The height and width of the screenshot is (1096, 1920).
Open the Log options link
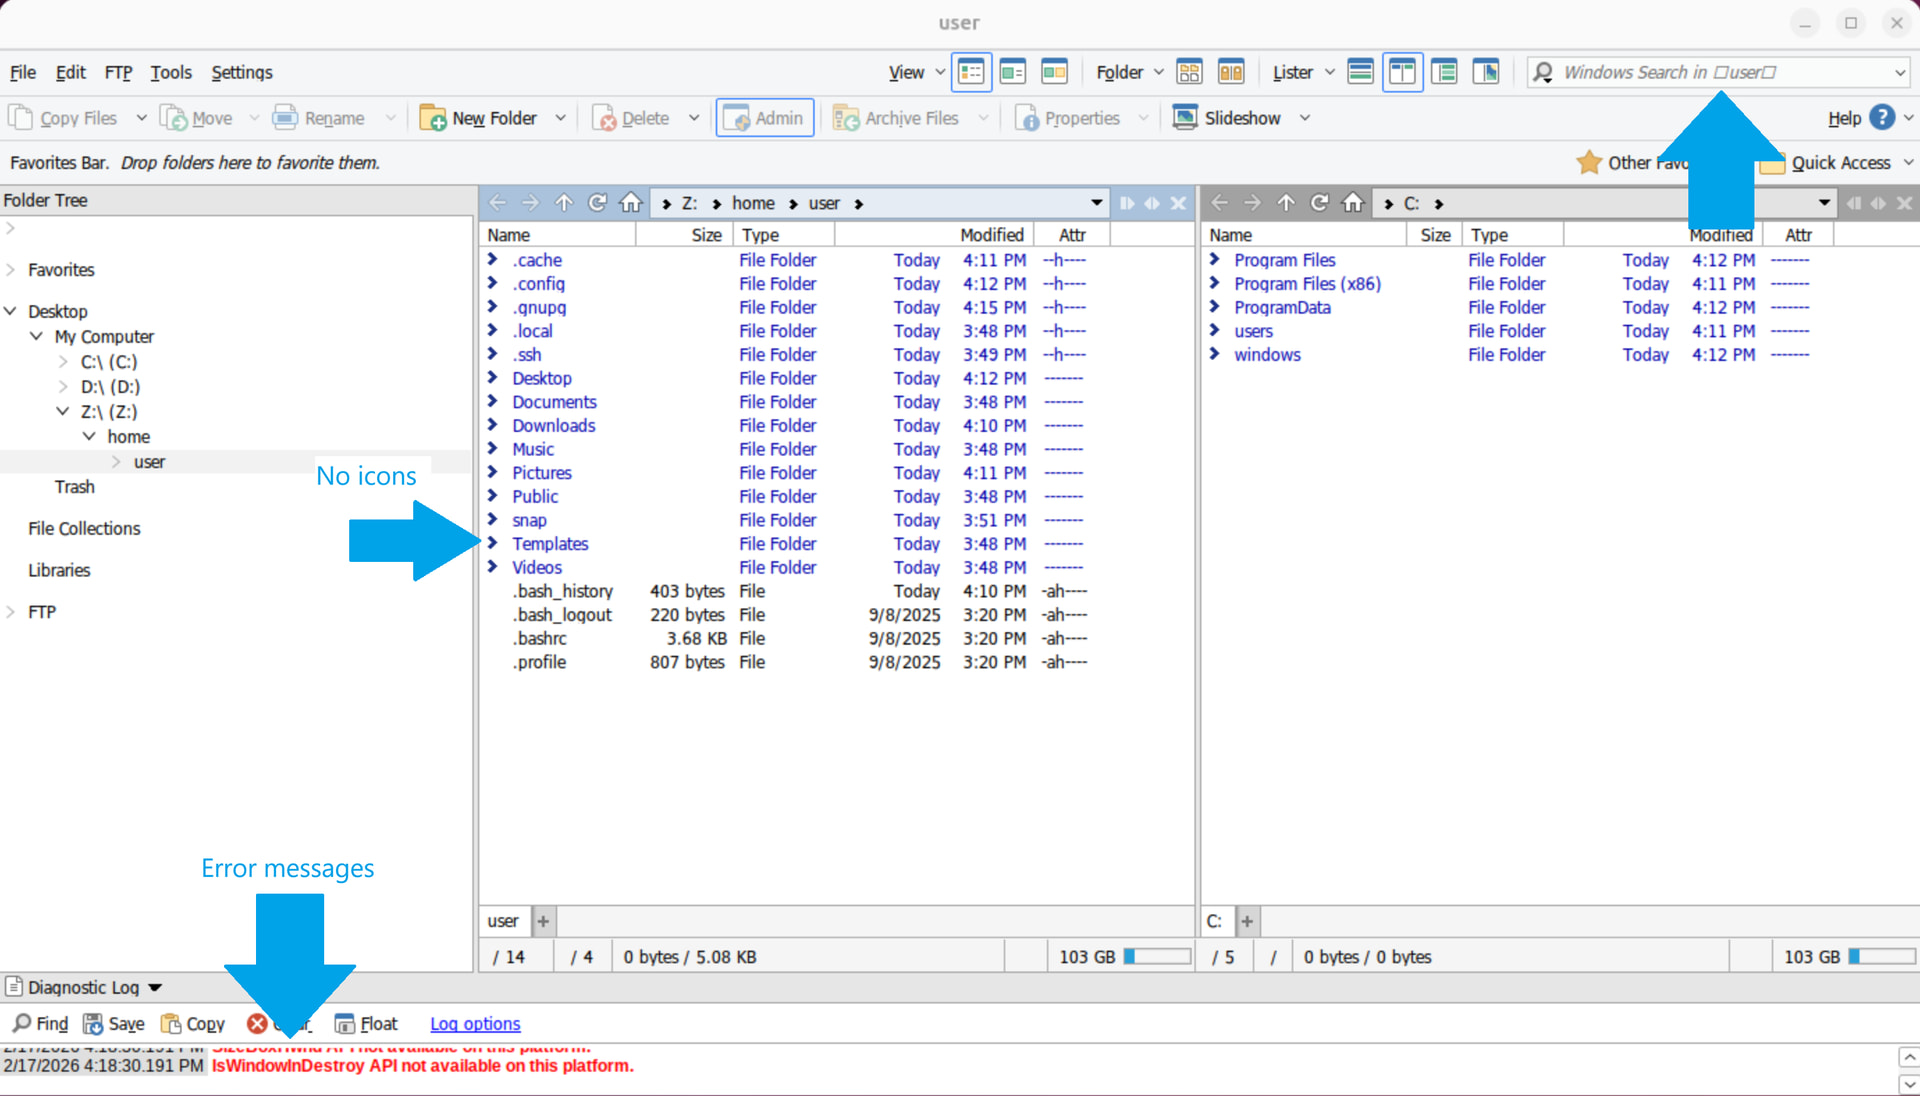(x=475, y=1024)
